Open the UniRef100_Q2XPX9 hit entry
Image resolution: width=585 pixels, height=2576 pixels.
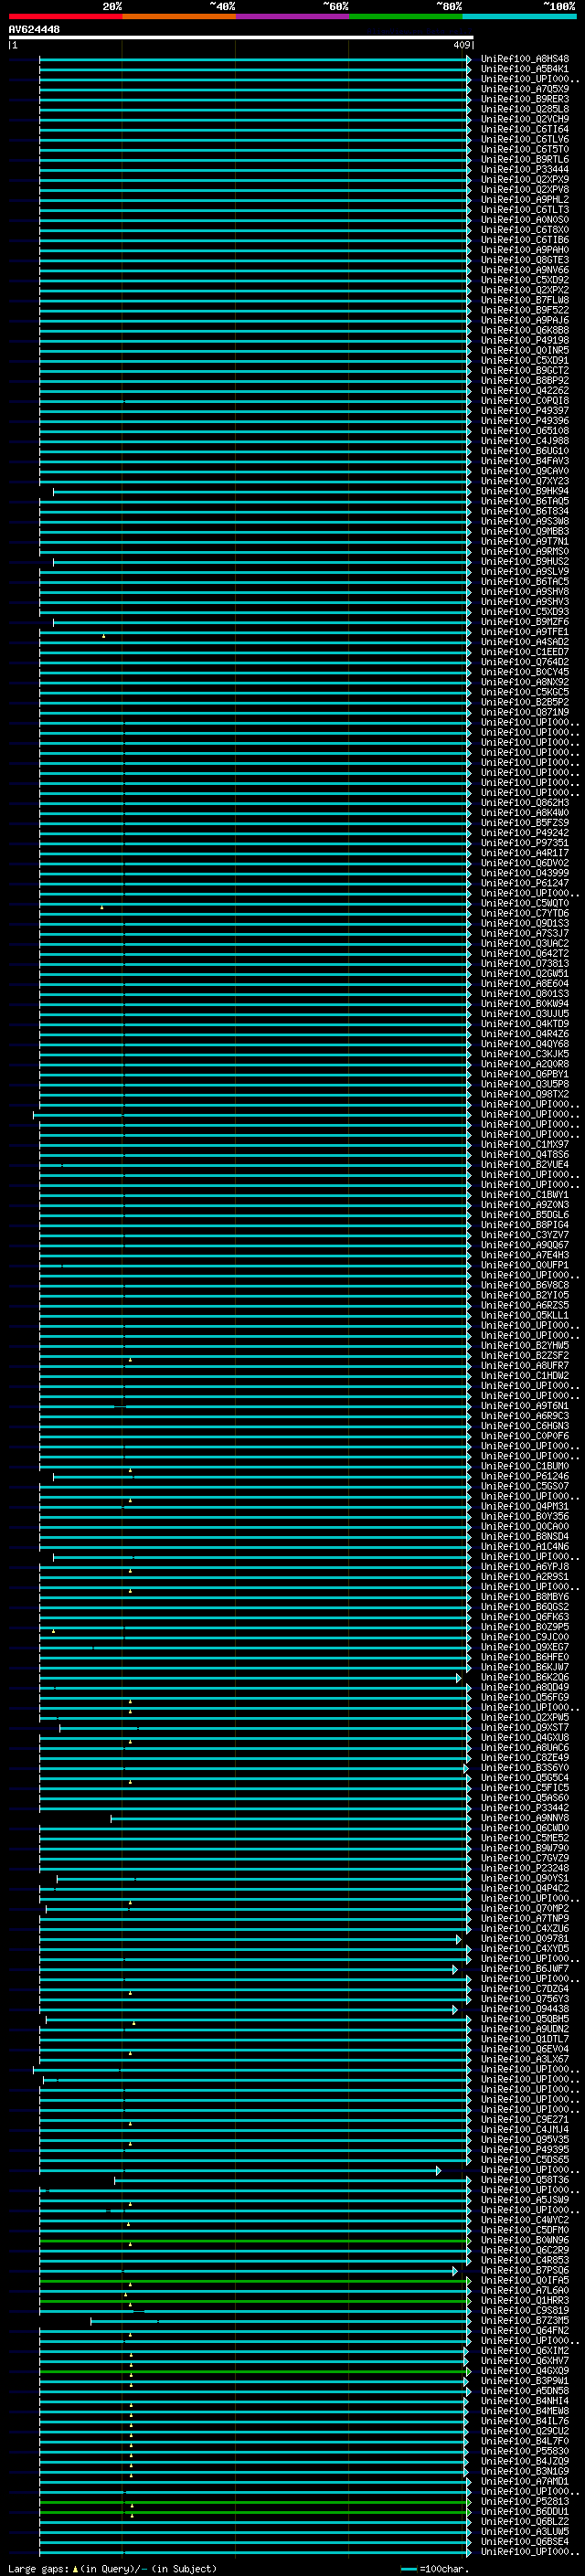point(525,180)
